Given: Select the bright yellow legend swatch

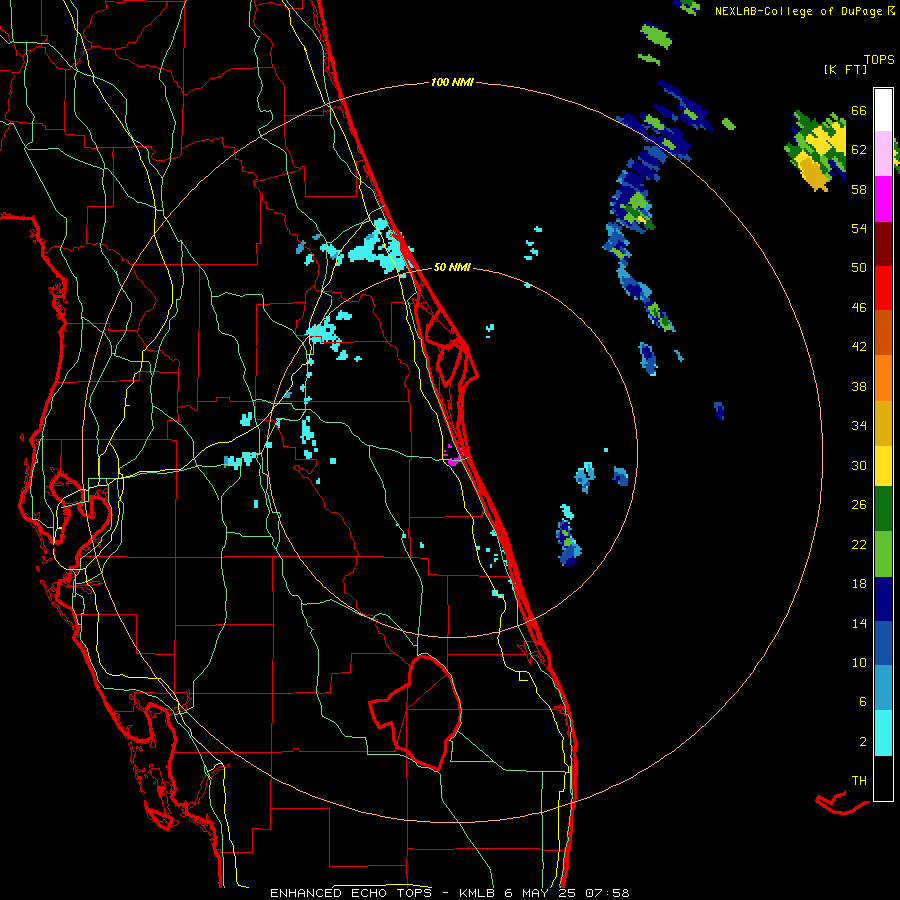Looking at the screenshot, I should pyautogui.click(x=883, y=465).
